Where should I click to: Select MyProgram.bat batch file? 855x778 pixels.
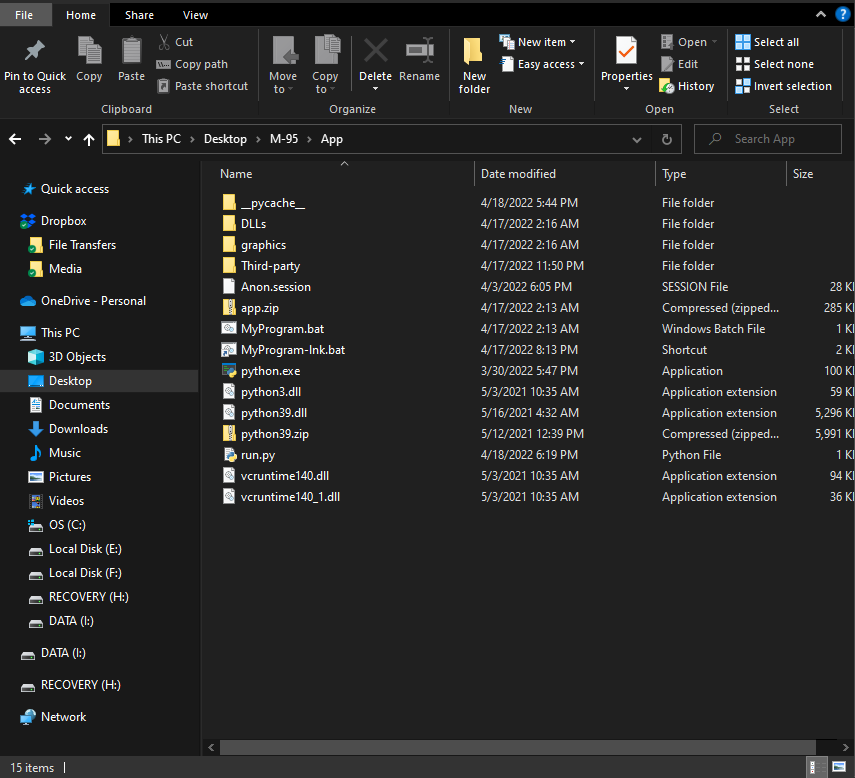[282, 329]
